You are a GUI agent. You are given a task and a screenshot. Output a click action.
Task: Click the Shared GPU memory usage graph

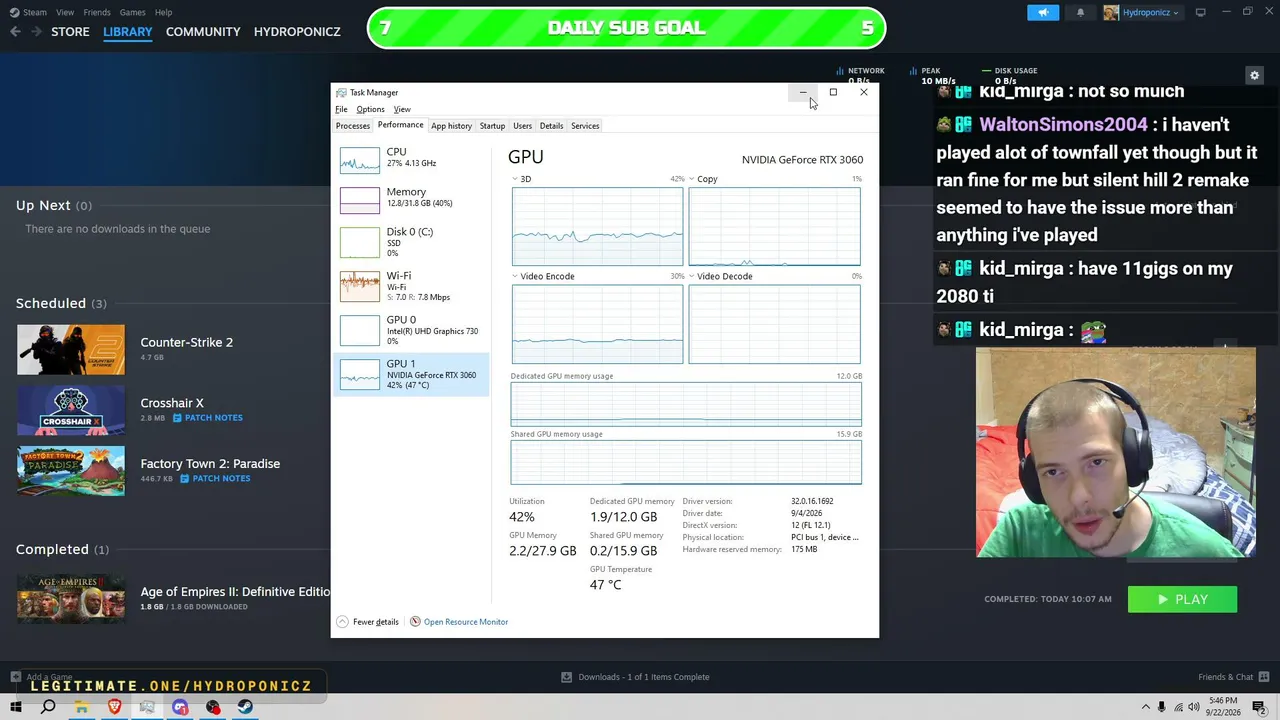pos(686,463)
